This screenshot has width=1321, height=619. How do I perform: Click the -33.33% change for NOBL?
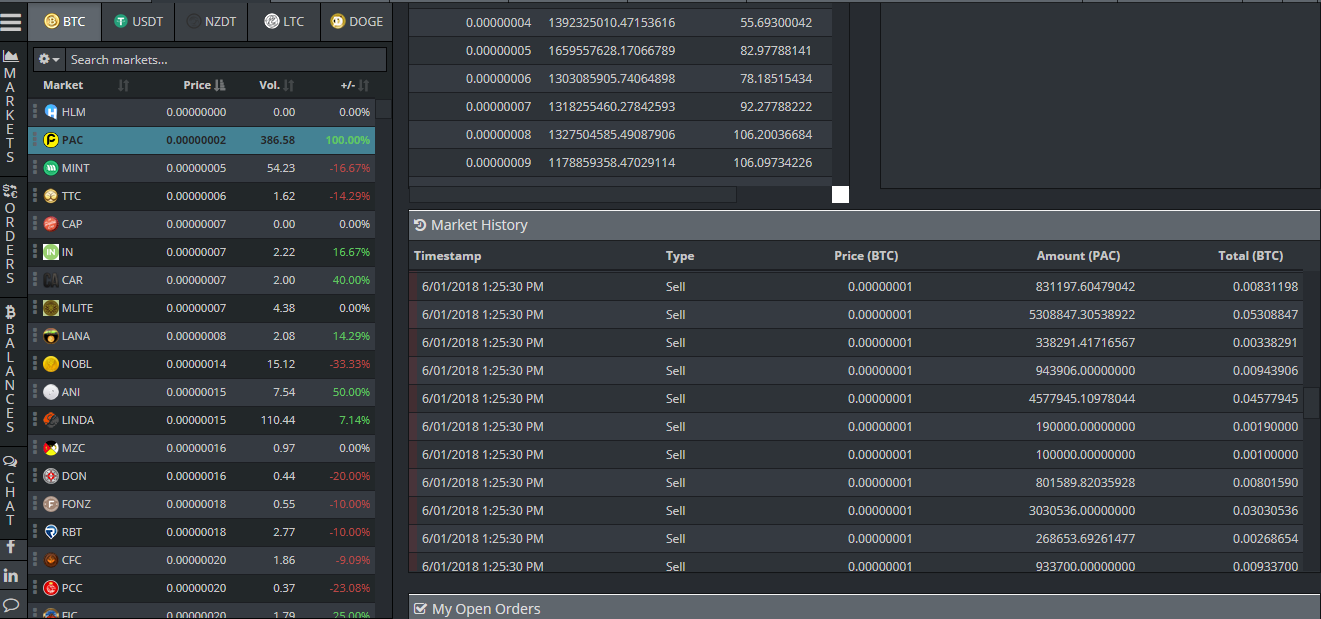coord(350,364)
